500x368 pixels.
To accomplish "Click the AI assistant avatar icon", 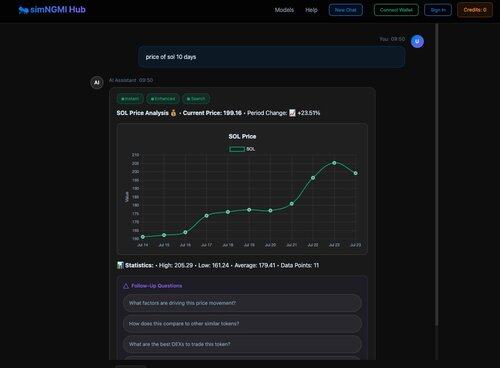I will tap(97, 82).
